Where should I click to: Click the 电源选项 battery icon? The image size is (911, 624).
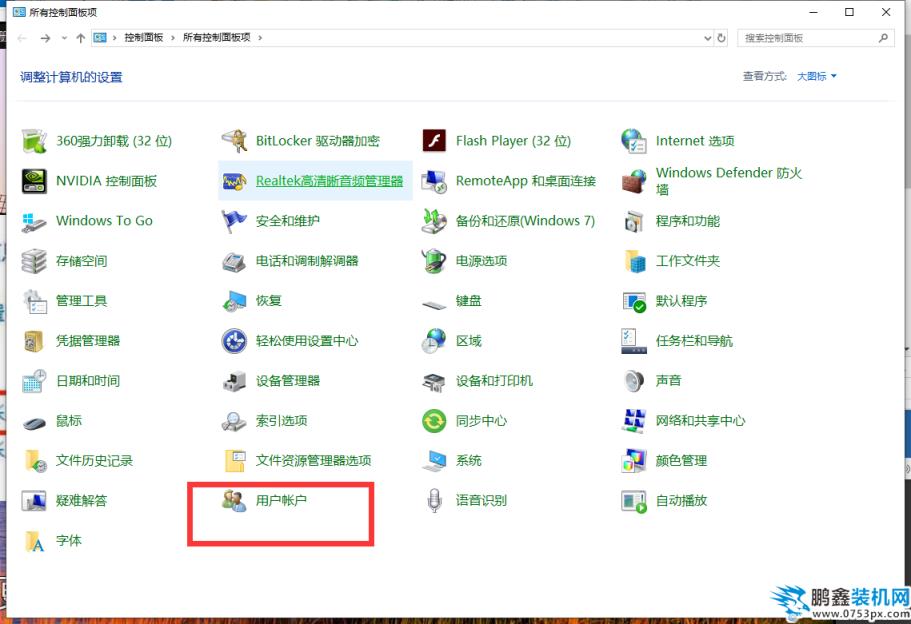pos(434,261)
